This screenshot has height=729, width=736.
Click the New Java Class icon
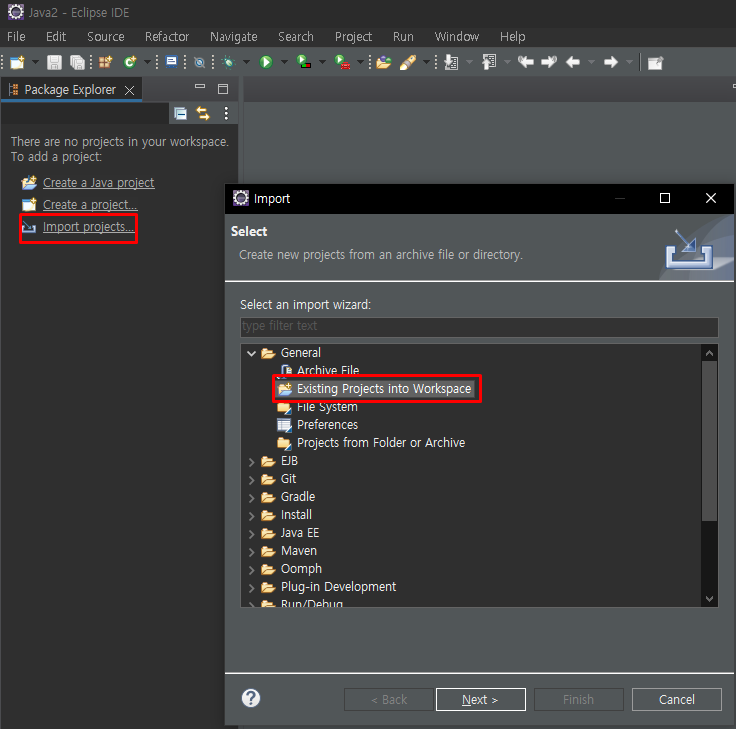pos(130,62)
